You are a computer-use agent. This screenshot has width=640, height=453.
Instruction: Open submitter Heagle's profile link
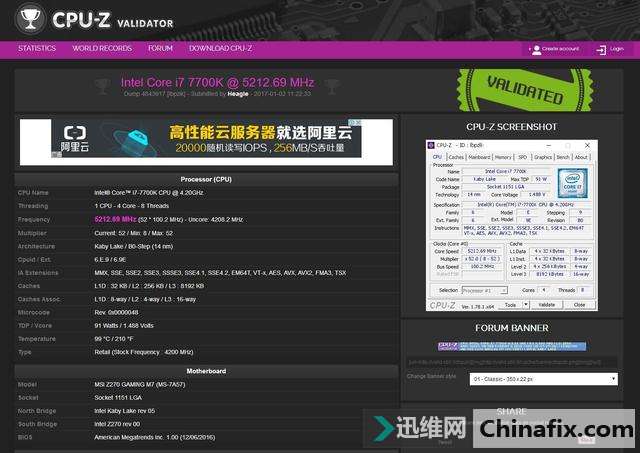238,94
